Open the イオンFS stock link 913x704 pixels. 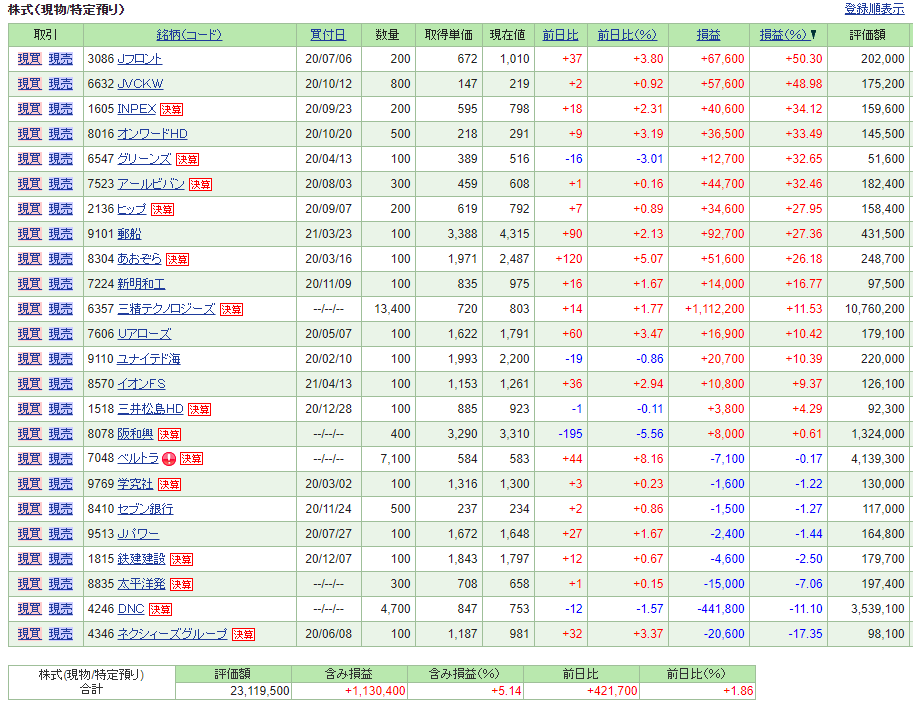tap(141, 384)
